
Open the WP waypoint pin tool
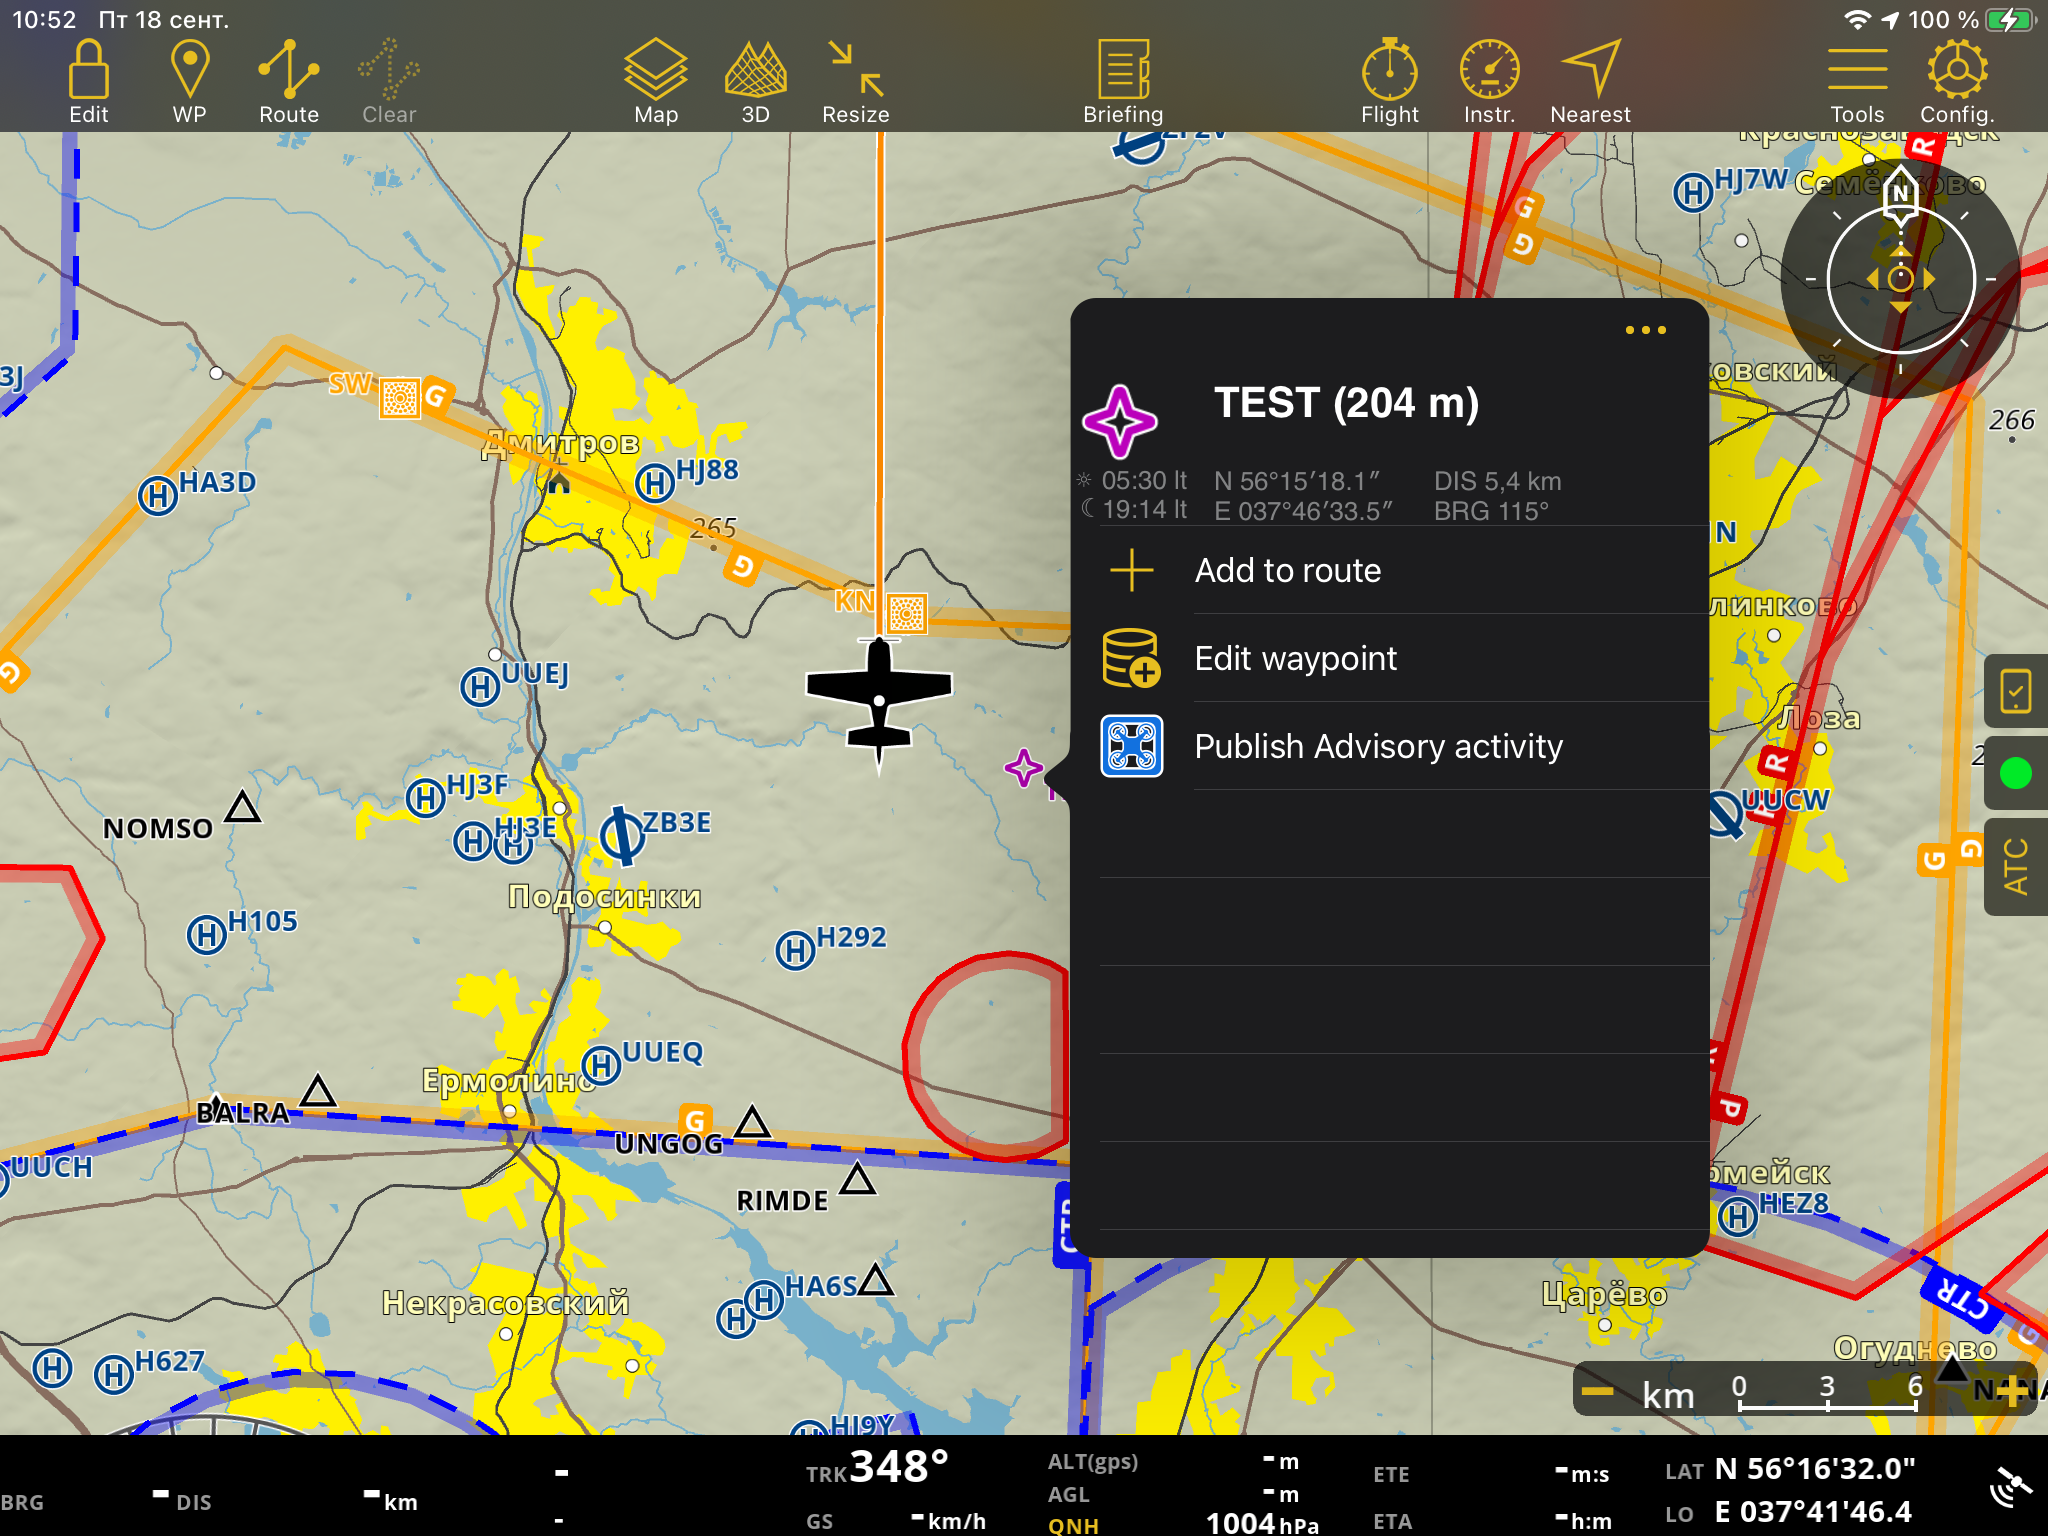coord(189,82)
